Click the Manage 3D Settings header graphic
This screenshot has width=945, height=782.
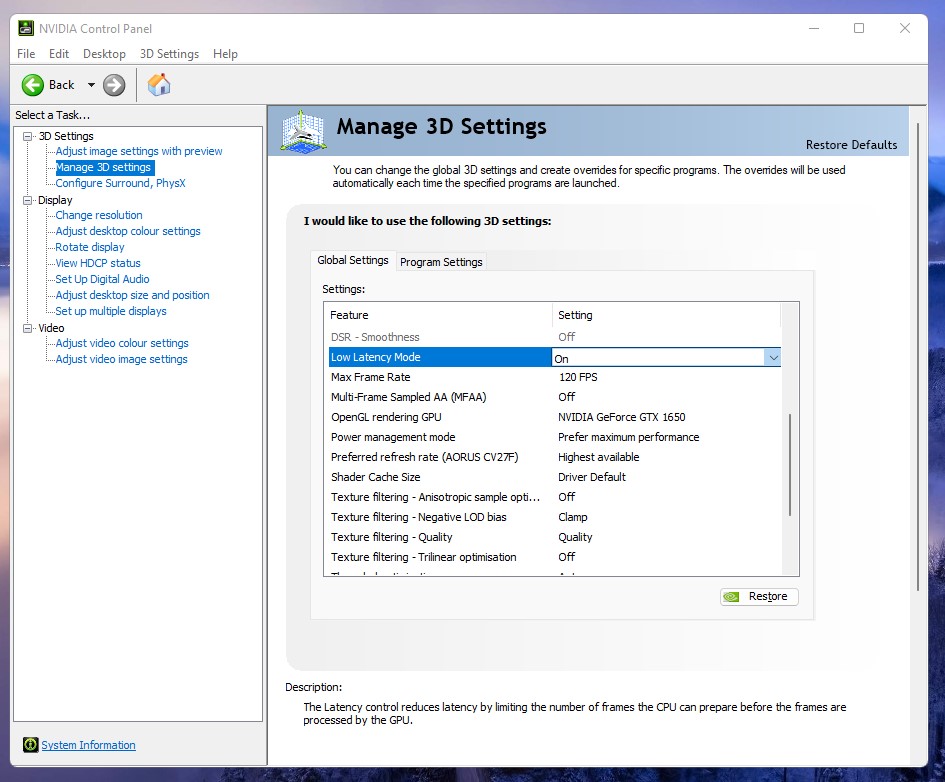pyautogui.click(x=303, y=130)
